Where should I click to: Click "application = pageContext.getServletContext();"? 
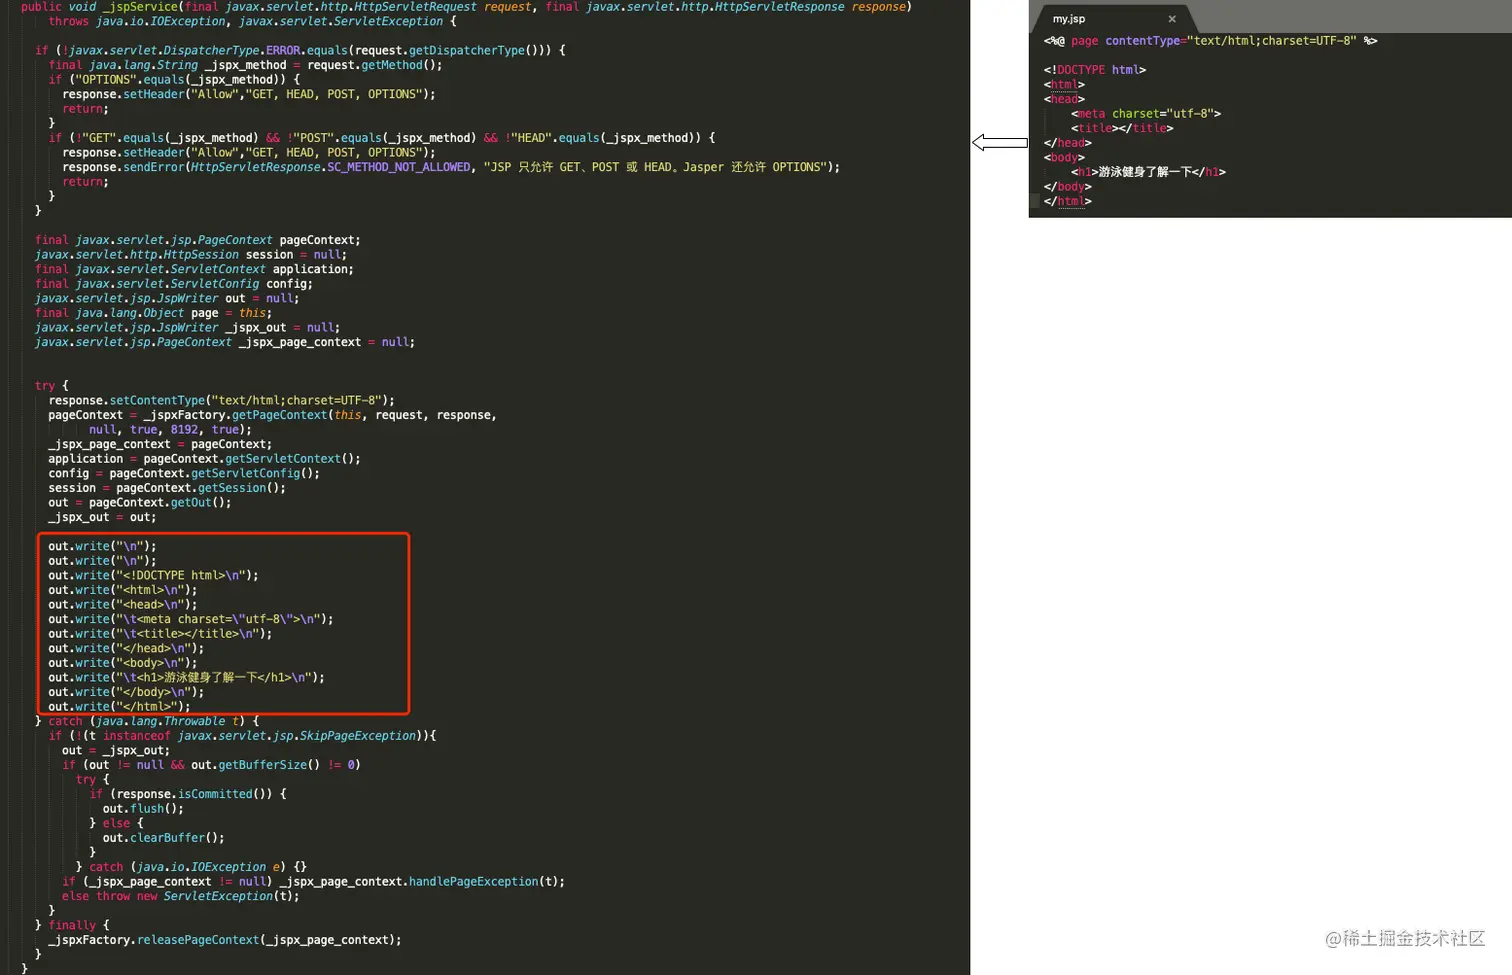pos(204,459)
